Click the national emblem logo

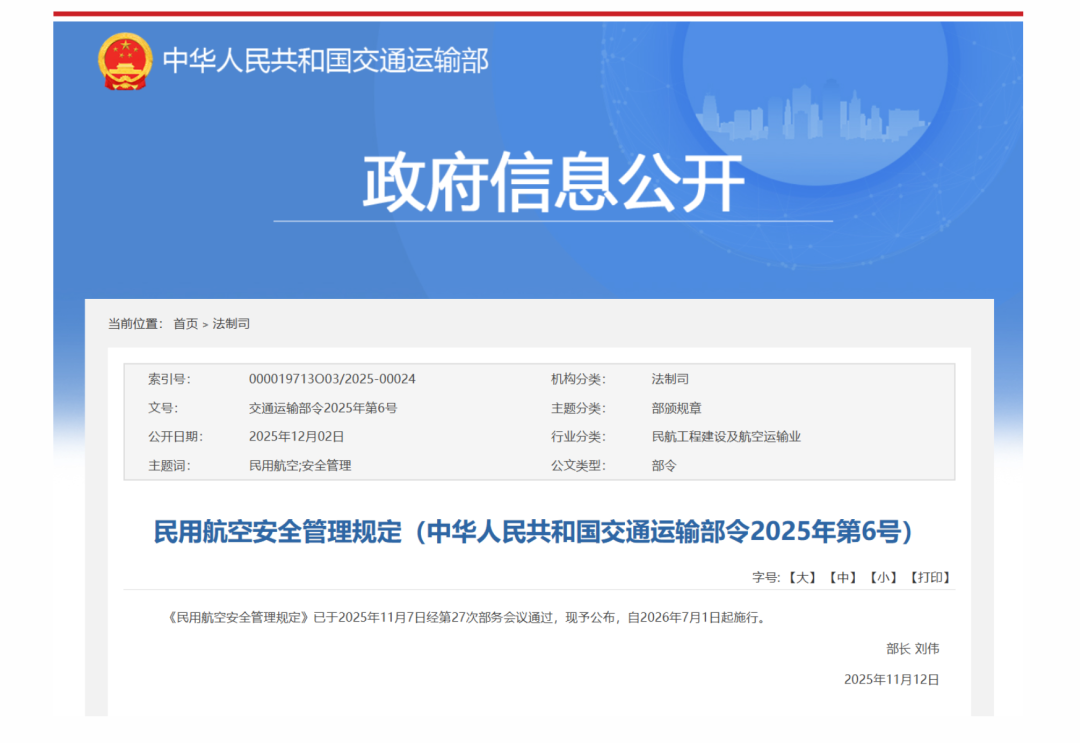click(x=125, y=61)
